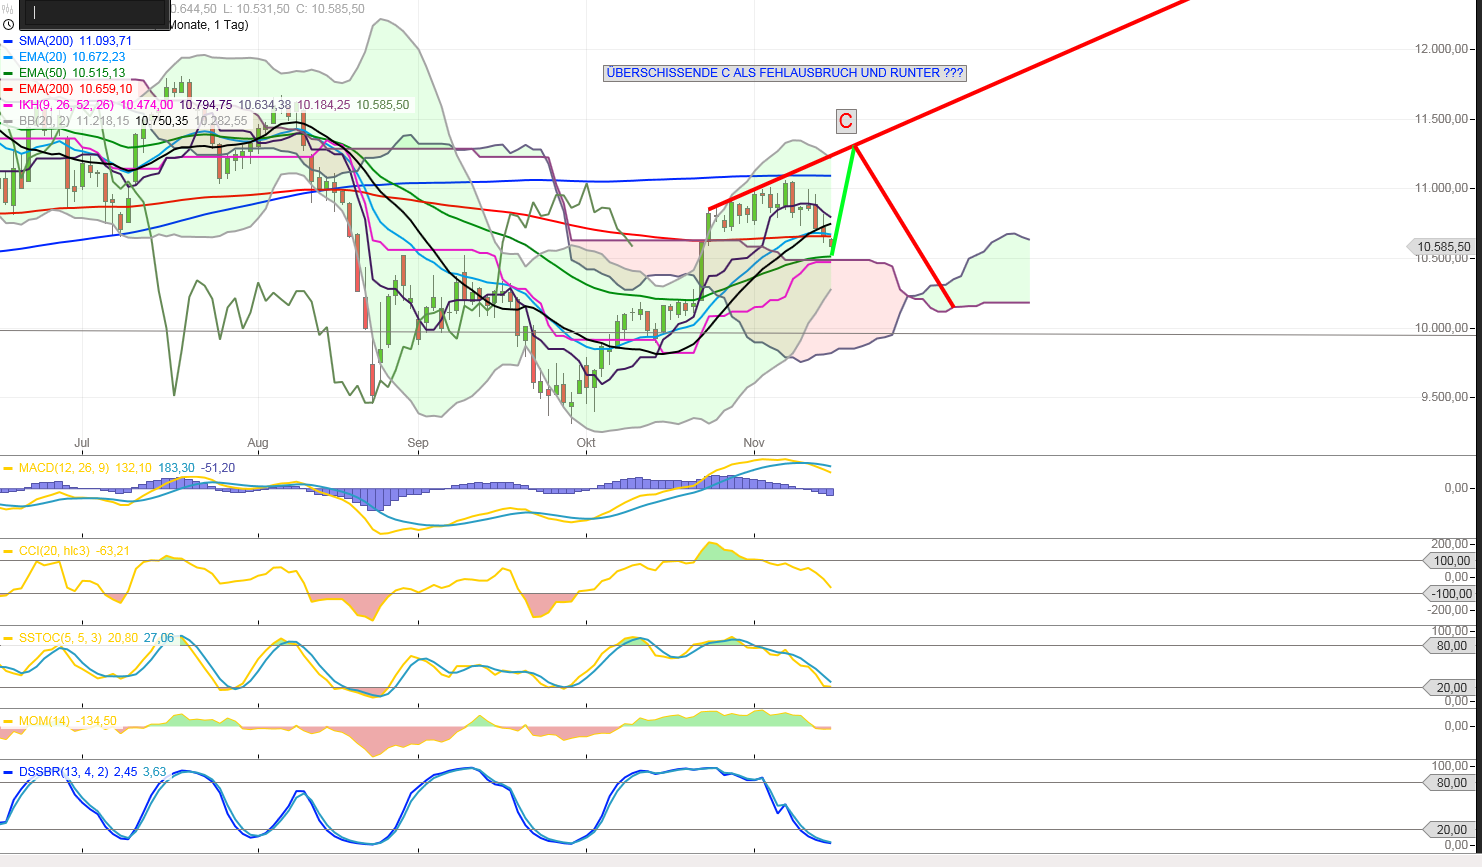Toggle the IKH(9, 26, 52, 26) Ichimoku legend entry

10,104
